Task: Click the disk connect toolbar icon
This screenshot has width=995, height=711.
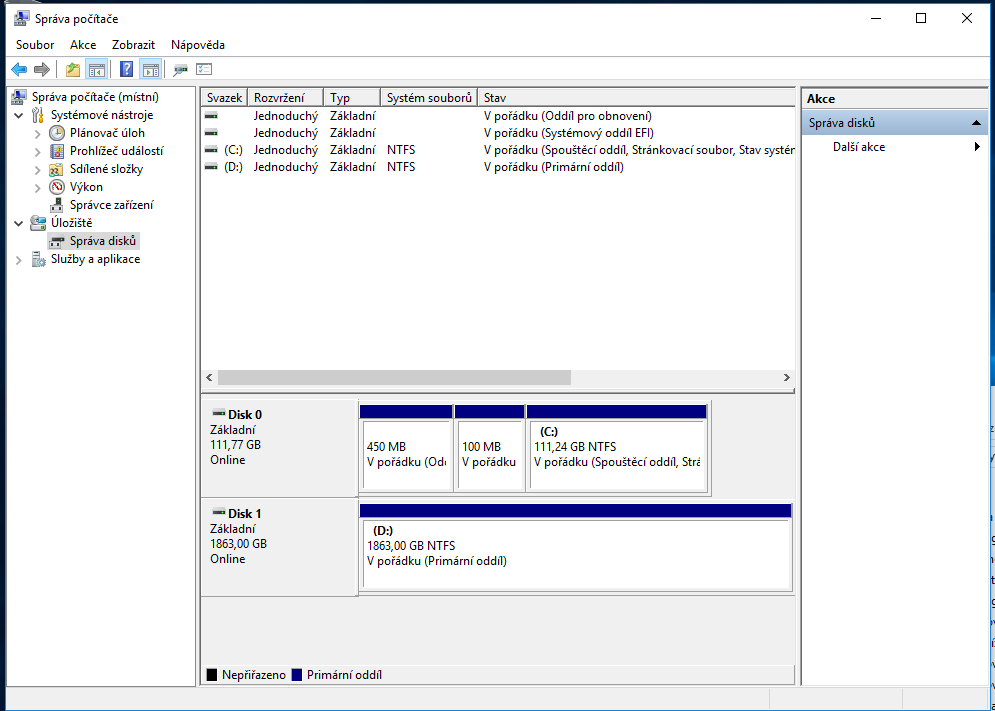Action: click(180, 69)
